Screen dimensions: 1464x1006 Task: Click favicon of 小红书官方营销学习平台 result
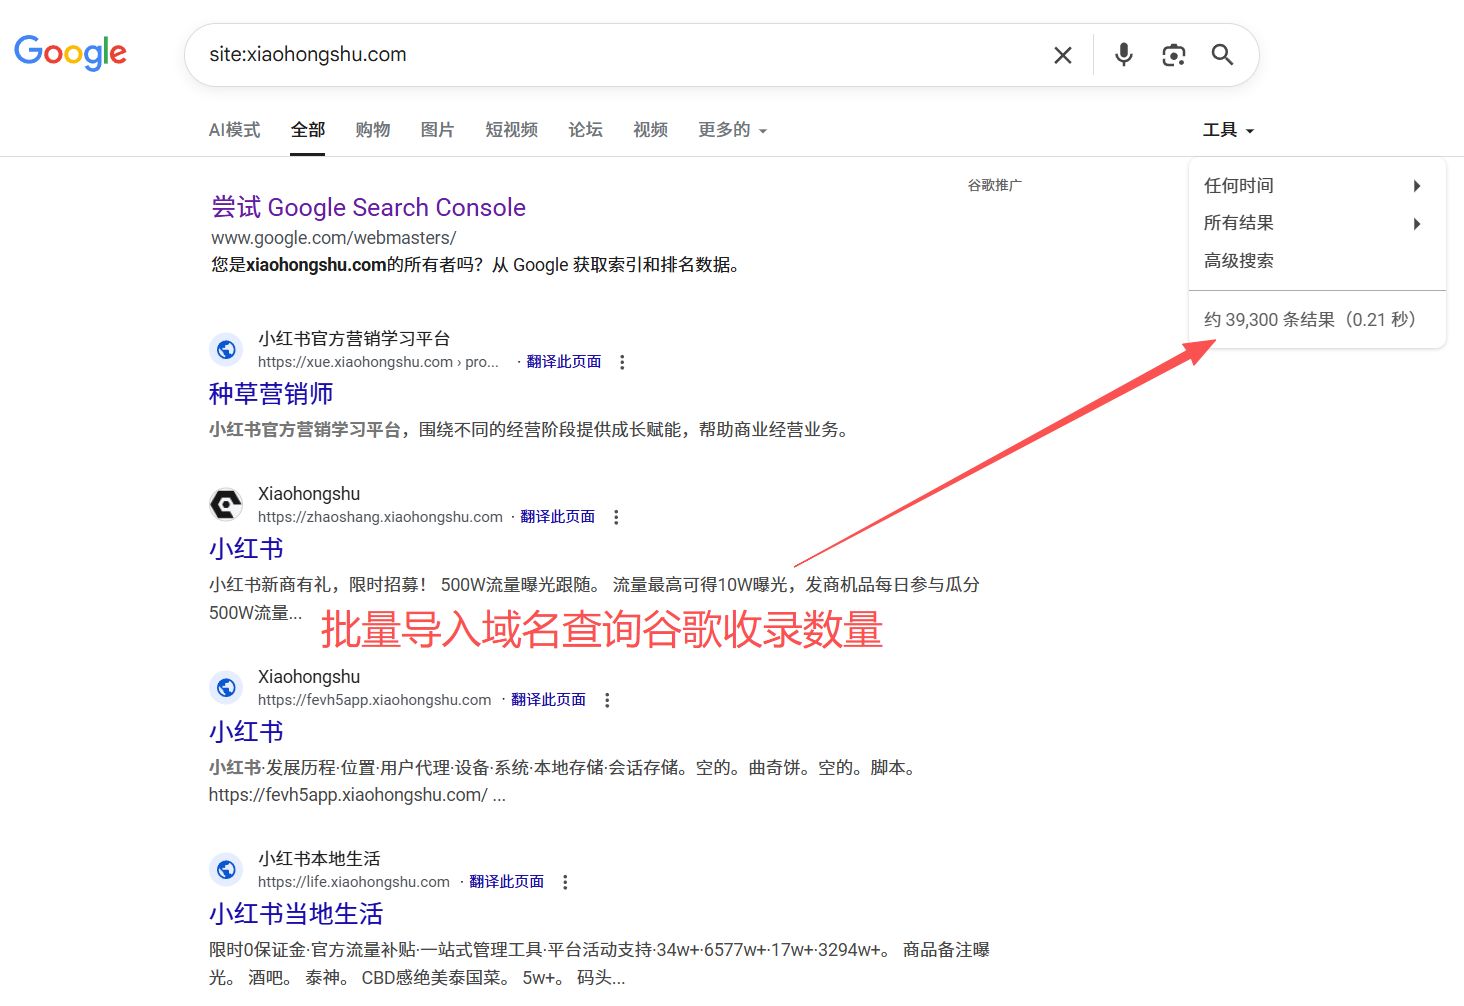(227, 350)
